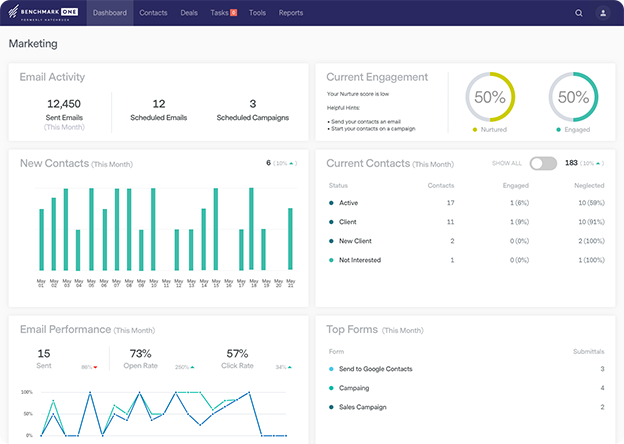
Task: Click the May 01 bar in chart
Action: 41,240
